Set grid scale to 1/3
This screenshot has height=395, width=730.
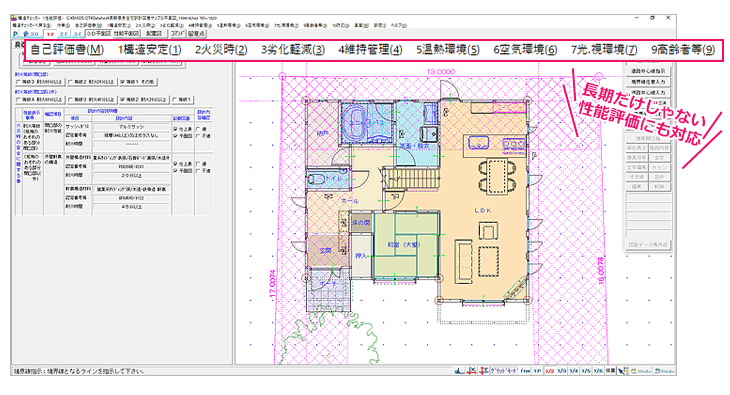tap(561, 371)
